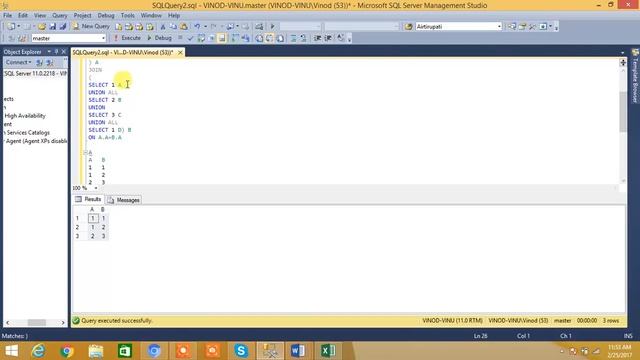
Task: Select the SQL Server 11.0.2218 node
Action: [x=35, y=73]
